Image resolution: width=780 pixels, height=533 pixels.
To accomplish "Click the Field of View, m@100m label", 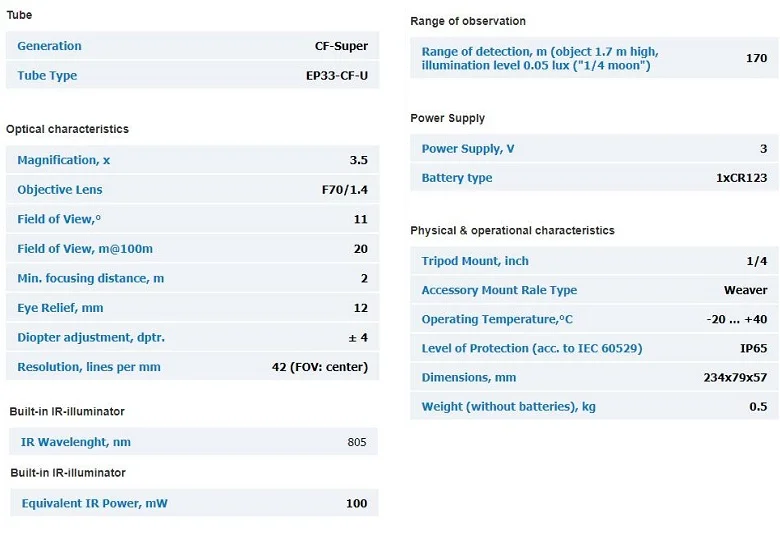I will coord(85,249).
